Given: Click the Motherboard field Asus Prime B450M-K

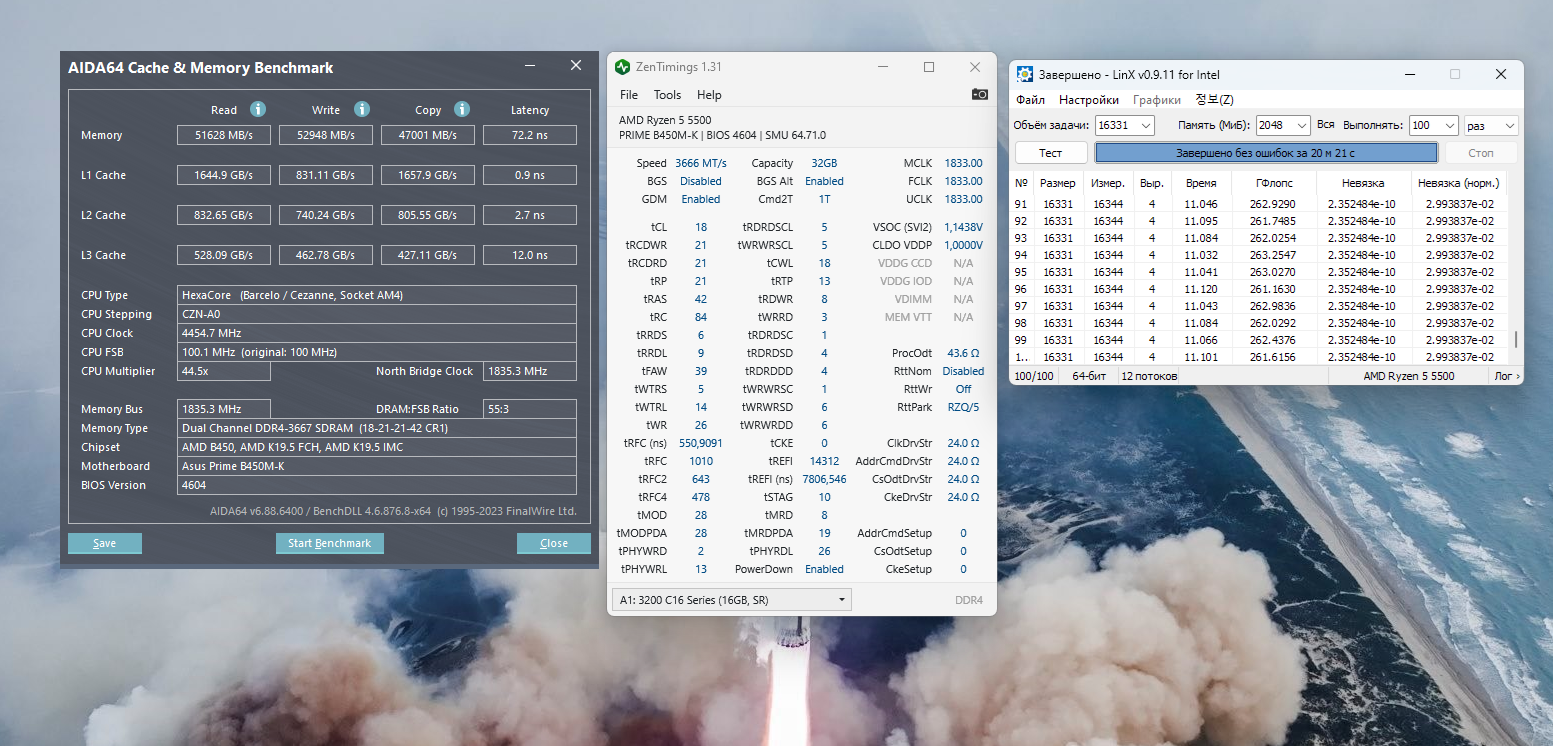Looking at the screenshot, I should 377,466.
